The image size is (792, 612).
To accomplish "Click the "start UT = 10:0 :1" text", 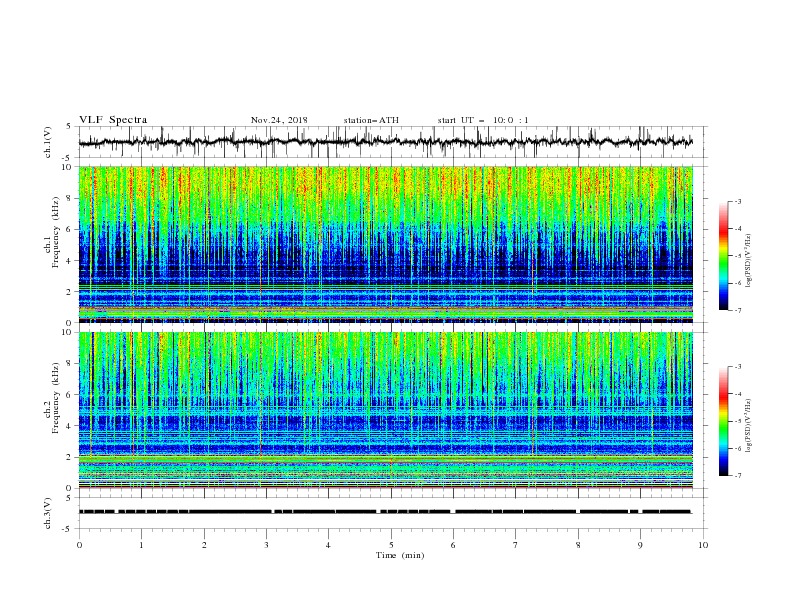I will (x=483, y=120).
